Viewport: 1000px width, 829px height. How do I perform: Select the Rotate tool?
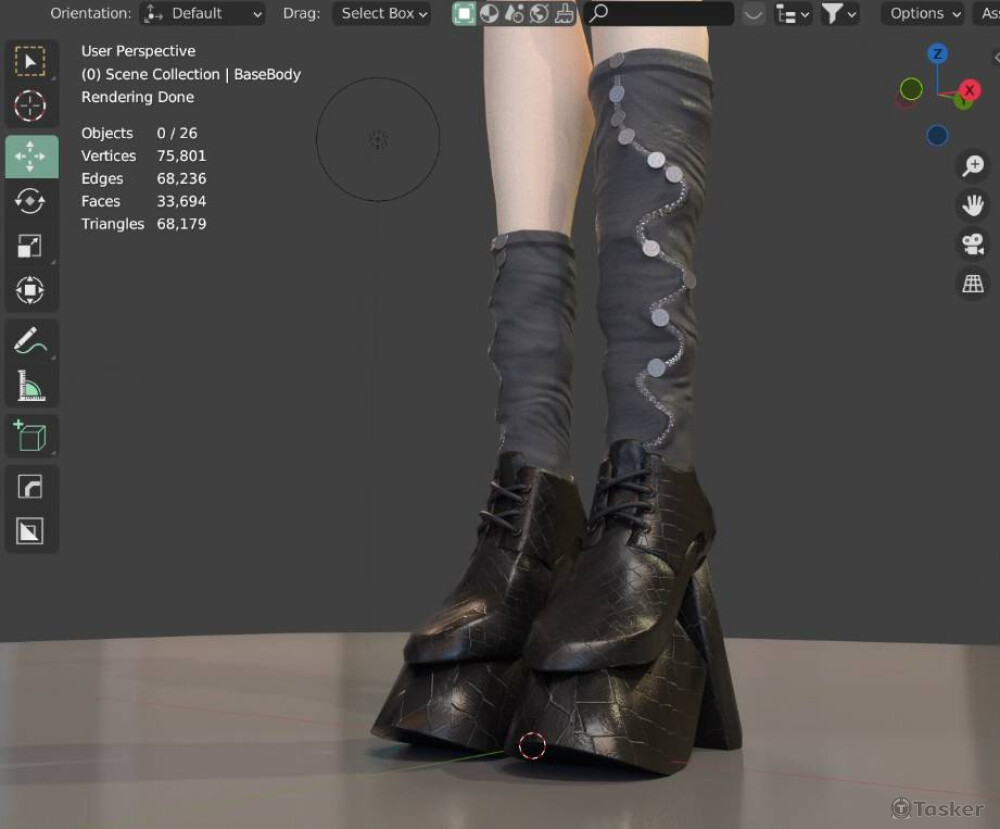coord(30,201)
